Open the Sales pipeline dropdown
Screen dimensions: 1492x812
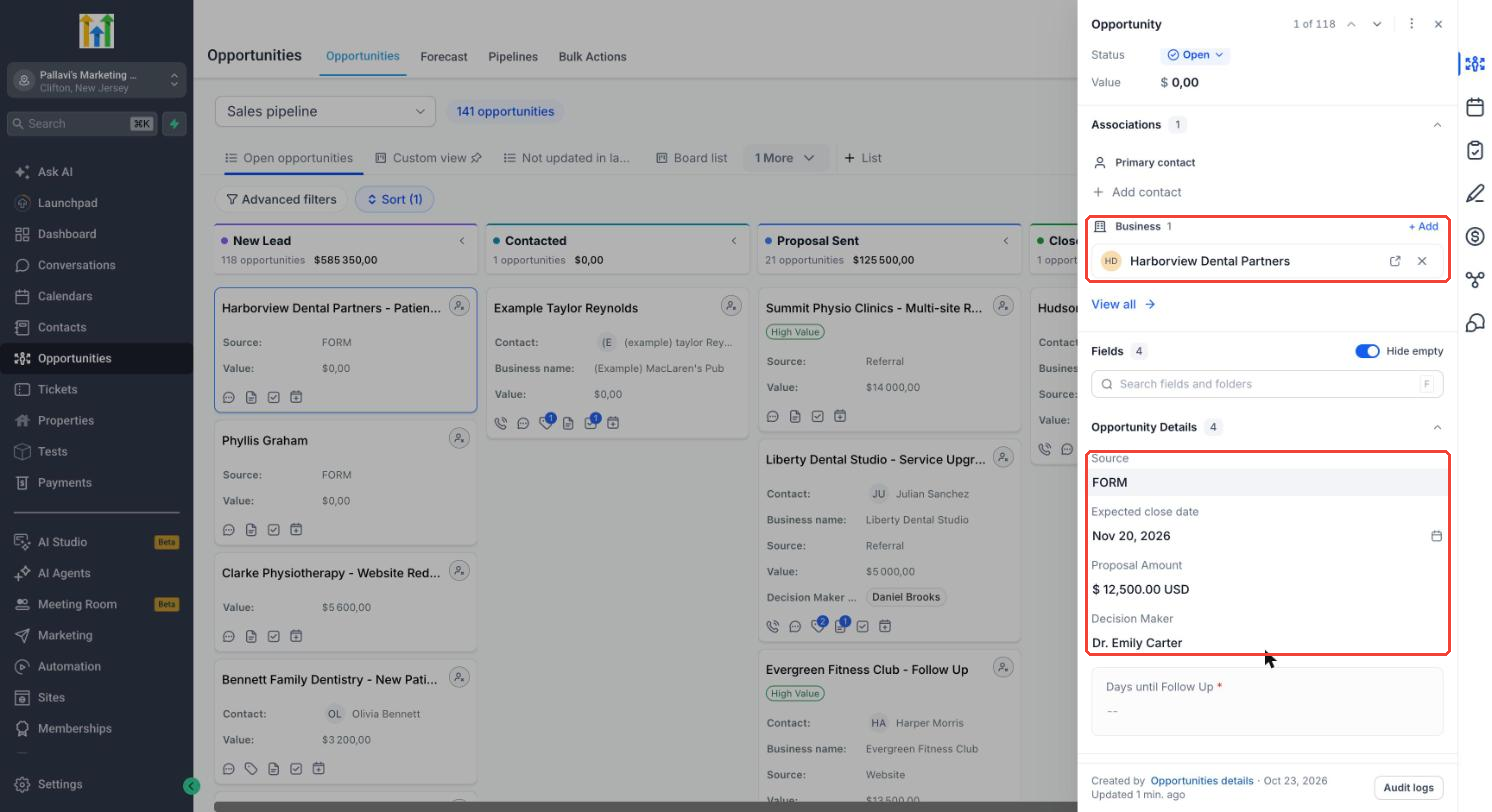pos(325,111)
